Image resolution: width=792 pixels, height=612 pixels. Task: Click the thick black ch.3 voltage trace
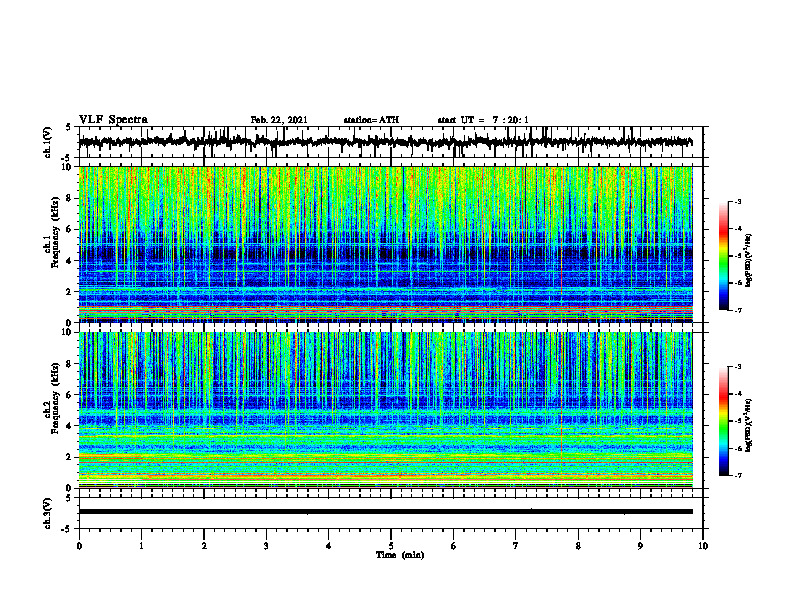[385, 512]
